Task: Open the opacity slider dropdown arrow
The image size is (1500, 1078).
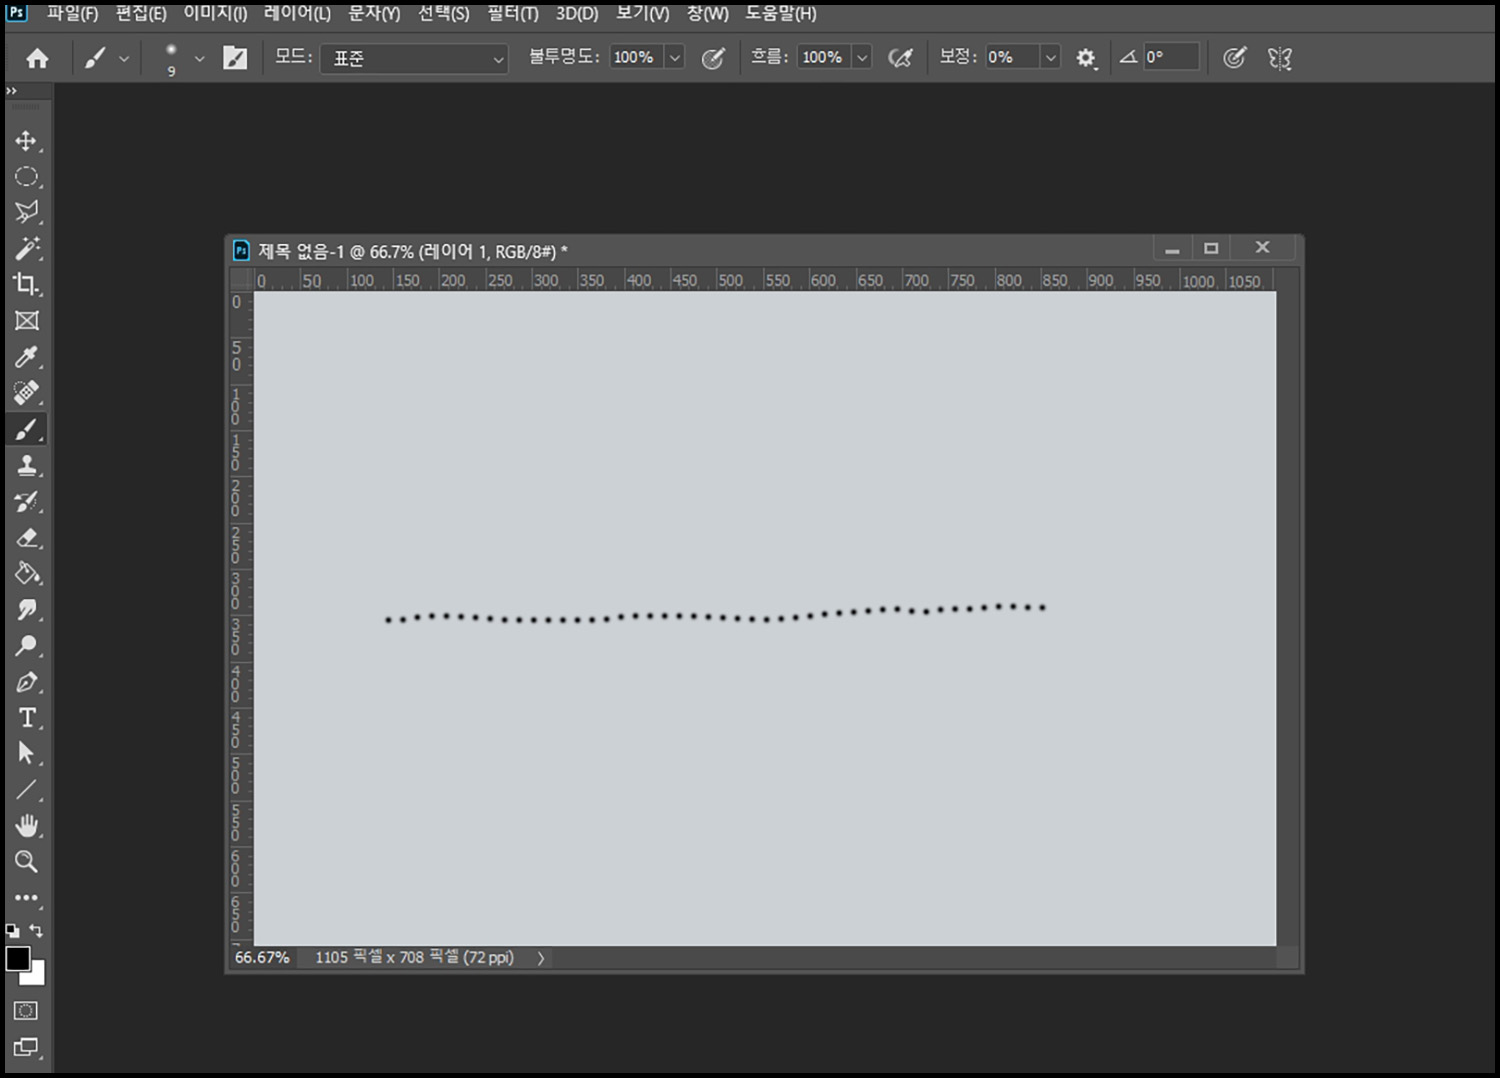Action: (675, 58)
